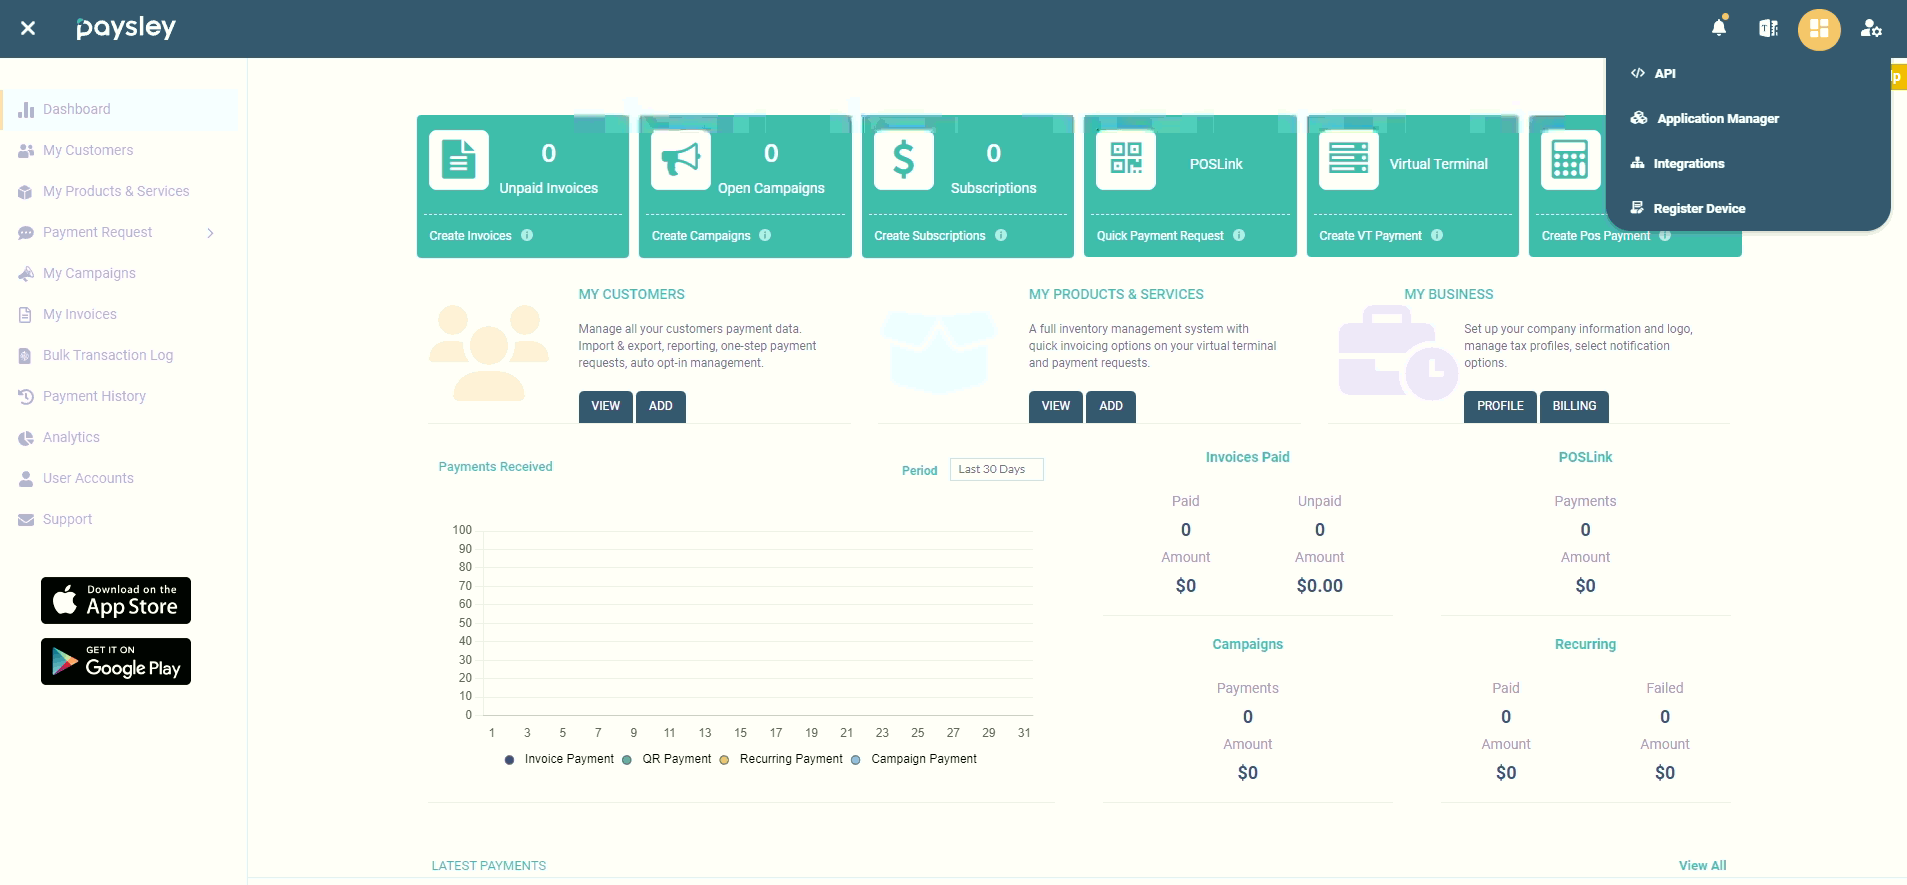This screenshot has height=885, width=1907.
Task: Click the My Customers people icon in sidebar
Action: pyautogui.click(x=26, y=150)
